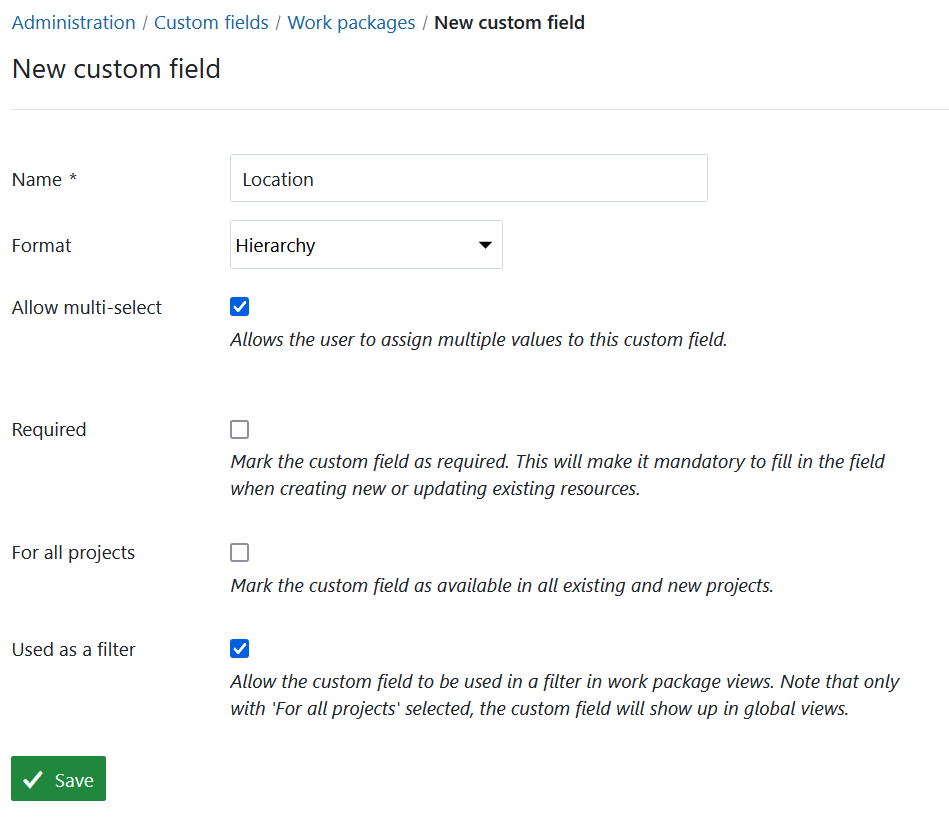Check the For all projects checkbox
Image resolution: width=949 pixels, height=817 pixels.
(x=240, y=553)
